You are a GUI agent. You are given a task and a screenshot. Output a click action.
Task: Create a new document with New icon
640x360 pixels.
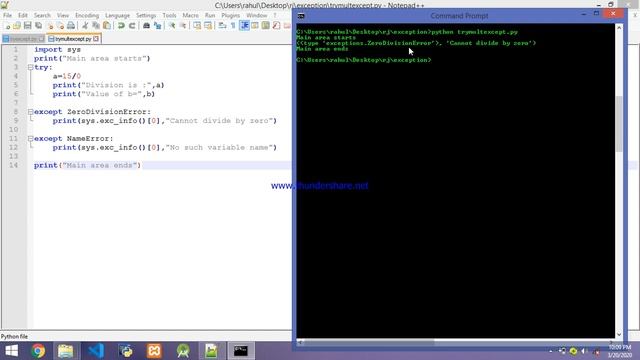[x=7, y=26]
